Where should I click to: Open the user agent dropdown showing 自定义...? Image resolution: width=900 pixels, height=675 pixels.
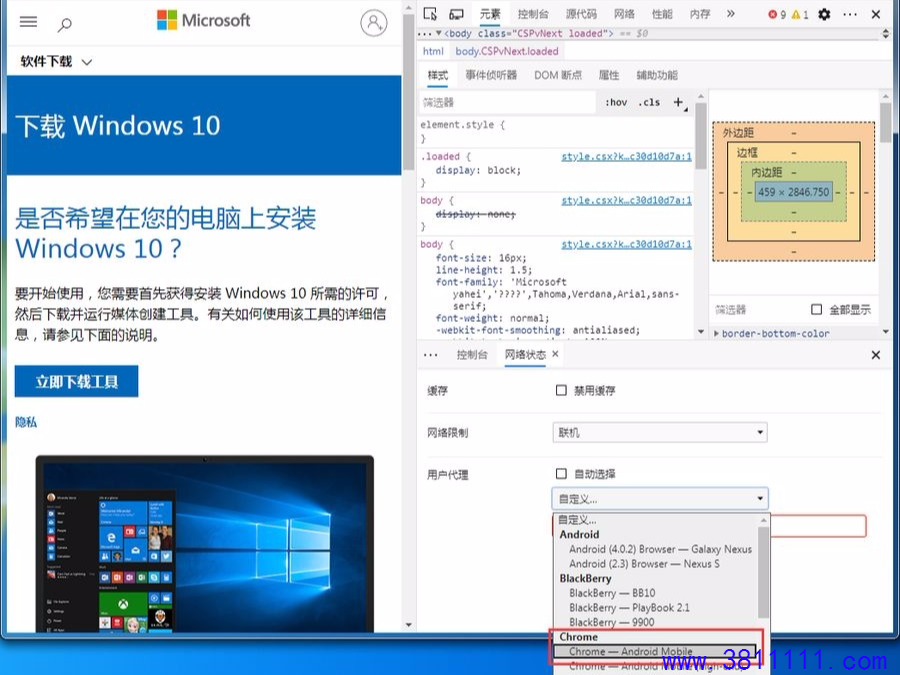(660, 499)
